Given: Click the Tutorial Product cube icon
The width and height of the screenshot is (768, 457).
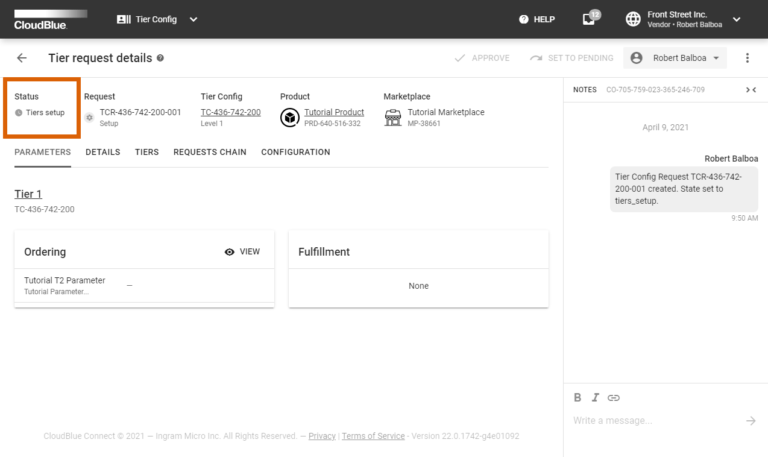Looking at the screenshot, I should pyautogui.click(x=289, y=118).
